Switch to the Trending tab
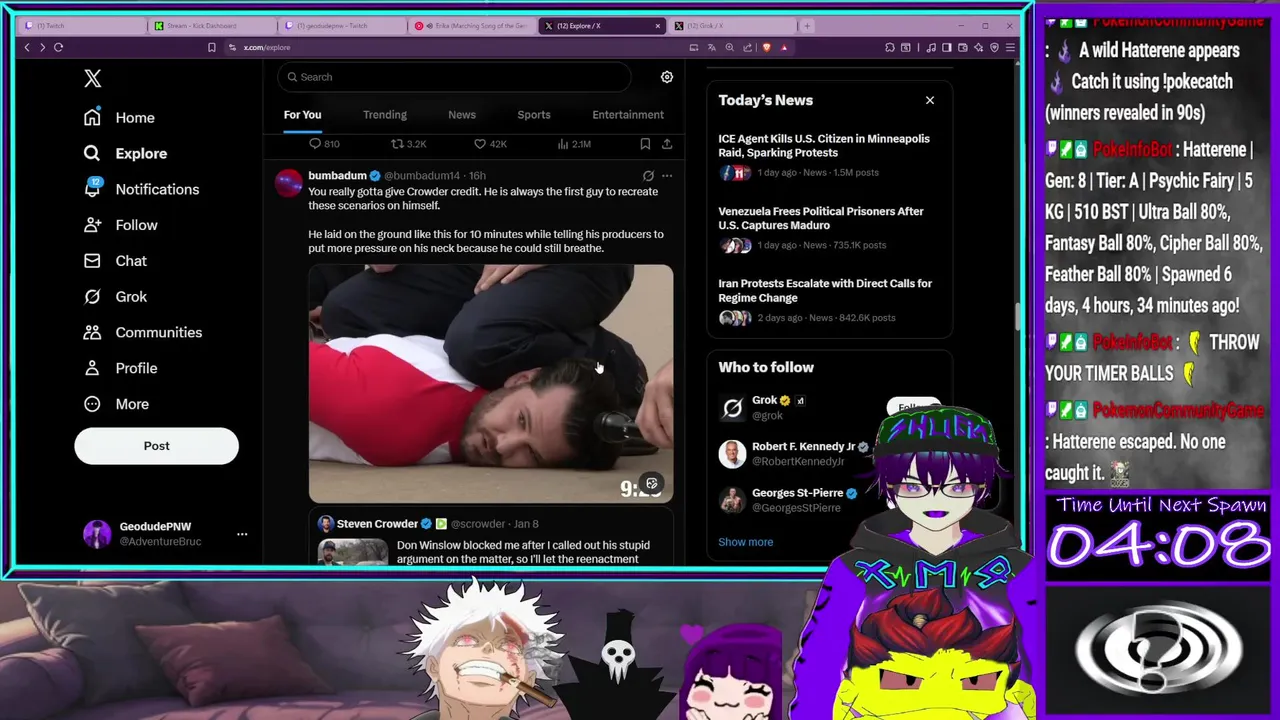 tap(385, 115)
